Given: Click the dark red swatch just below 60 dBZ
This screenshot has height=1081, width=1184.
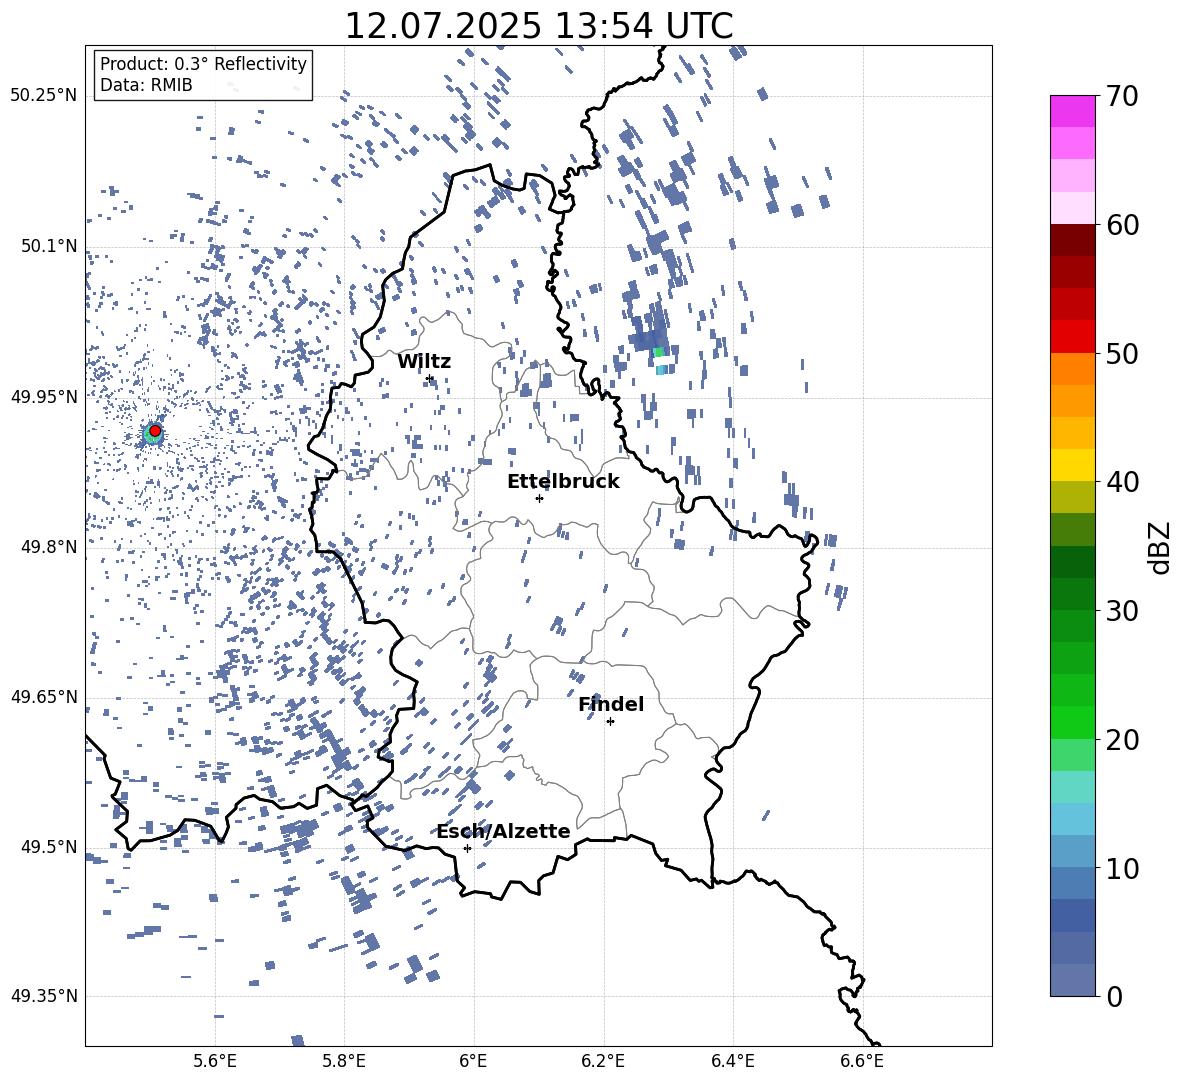Looking at the screenshot, I should click(1072, 240).
